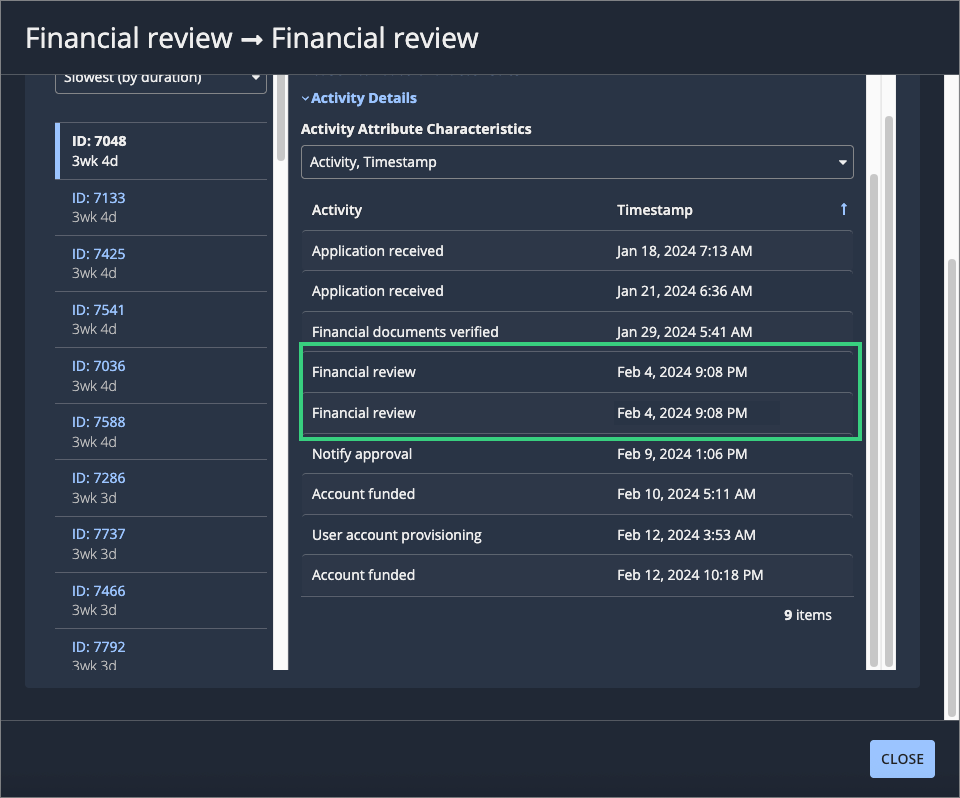
Task: Click timestamp Feb 12, 2024 3:53 AM
Action: [686, 535]
